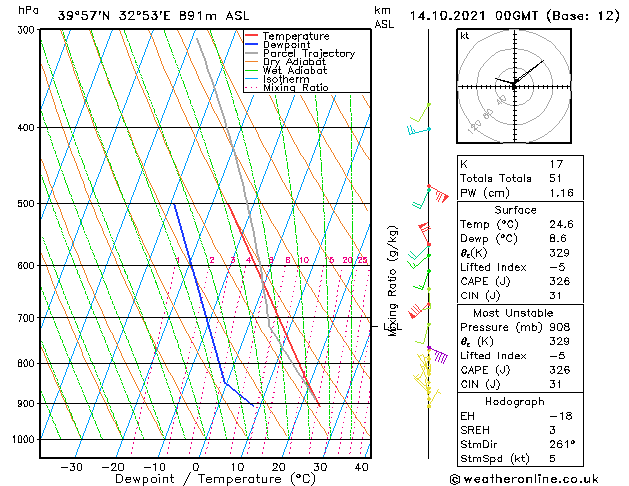Click the Parcel Trajectory legend entry
The width and height of the screenshot is (629, 486).
(x=300, y=53)
